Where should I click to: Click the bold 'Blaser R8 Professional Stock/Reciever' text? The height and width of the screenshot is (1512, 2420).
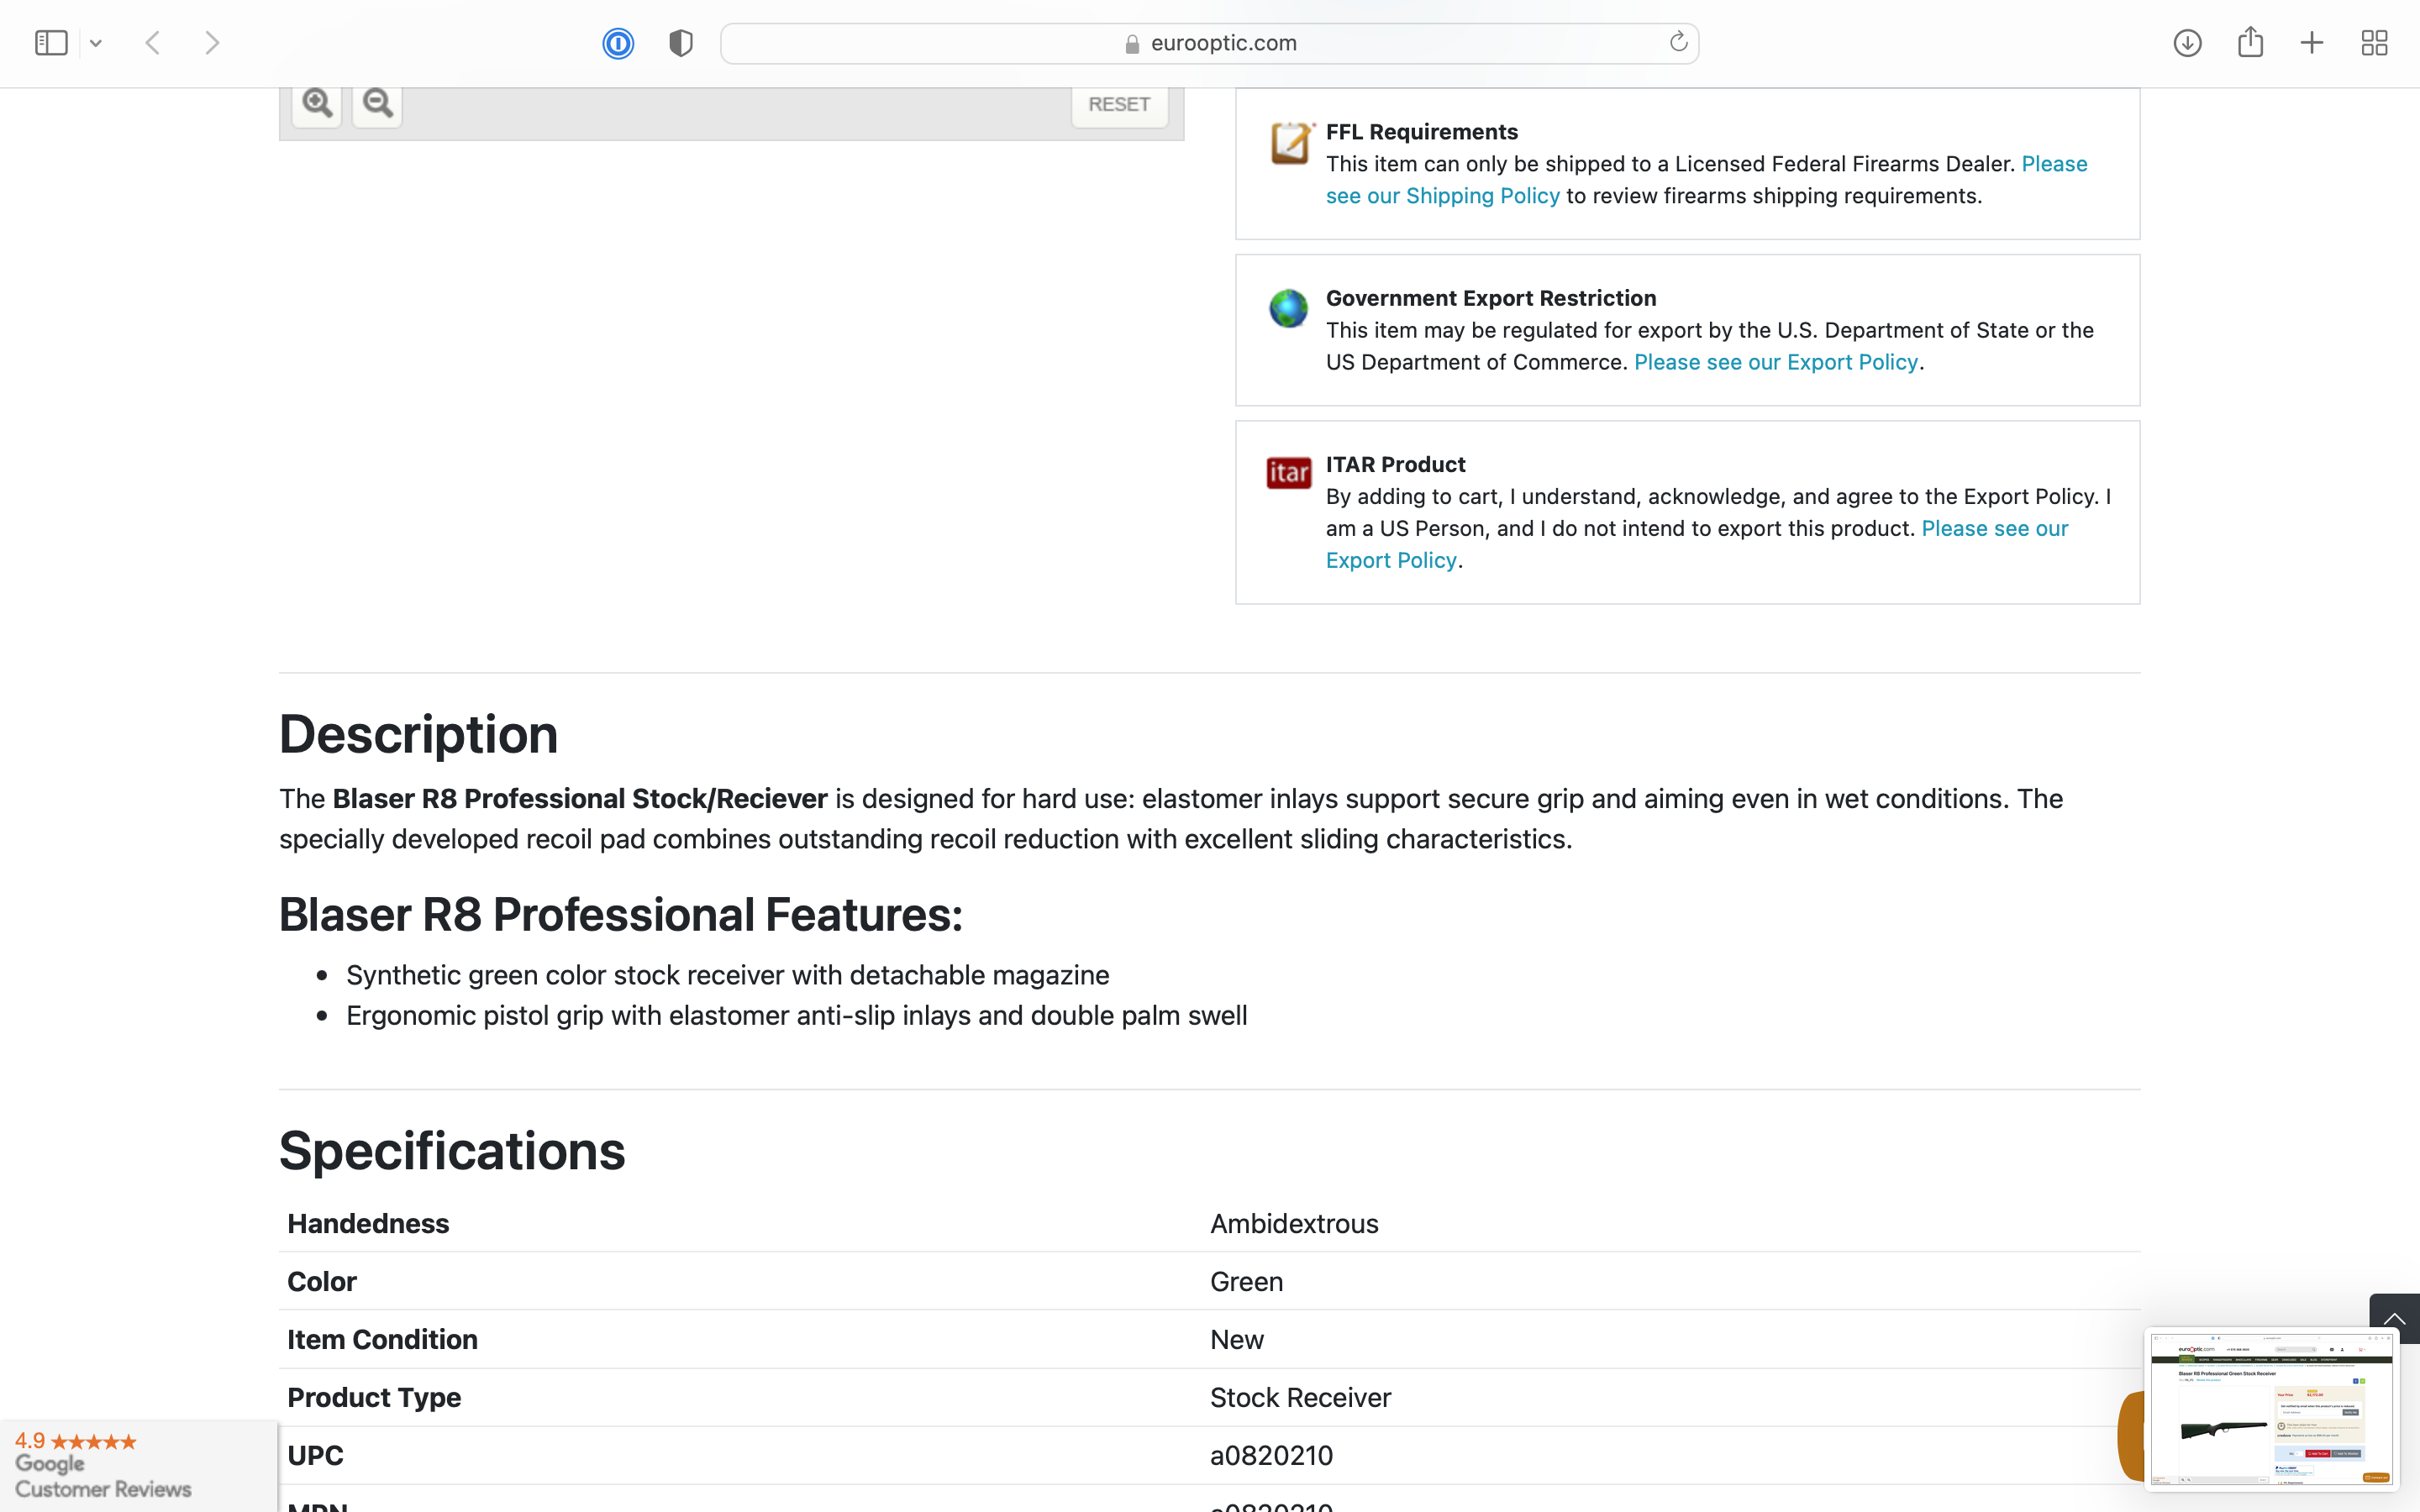pyautogui.click(x=580, y=798)
